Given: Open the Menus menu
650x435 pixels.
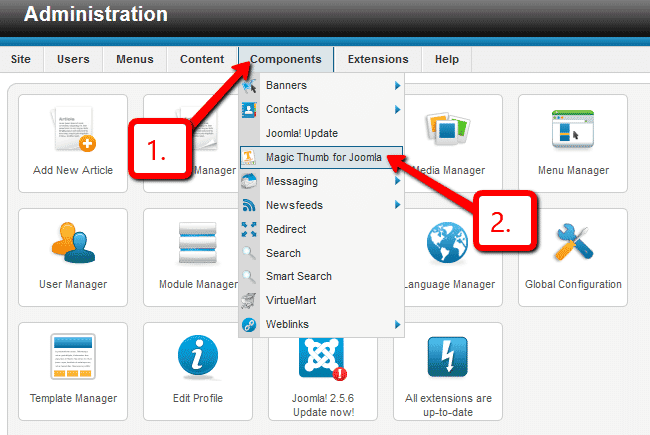Looking at the screenshot, I should [135, 59].
